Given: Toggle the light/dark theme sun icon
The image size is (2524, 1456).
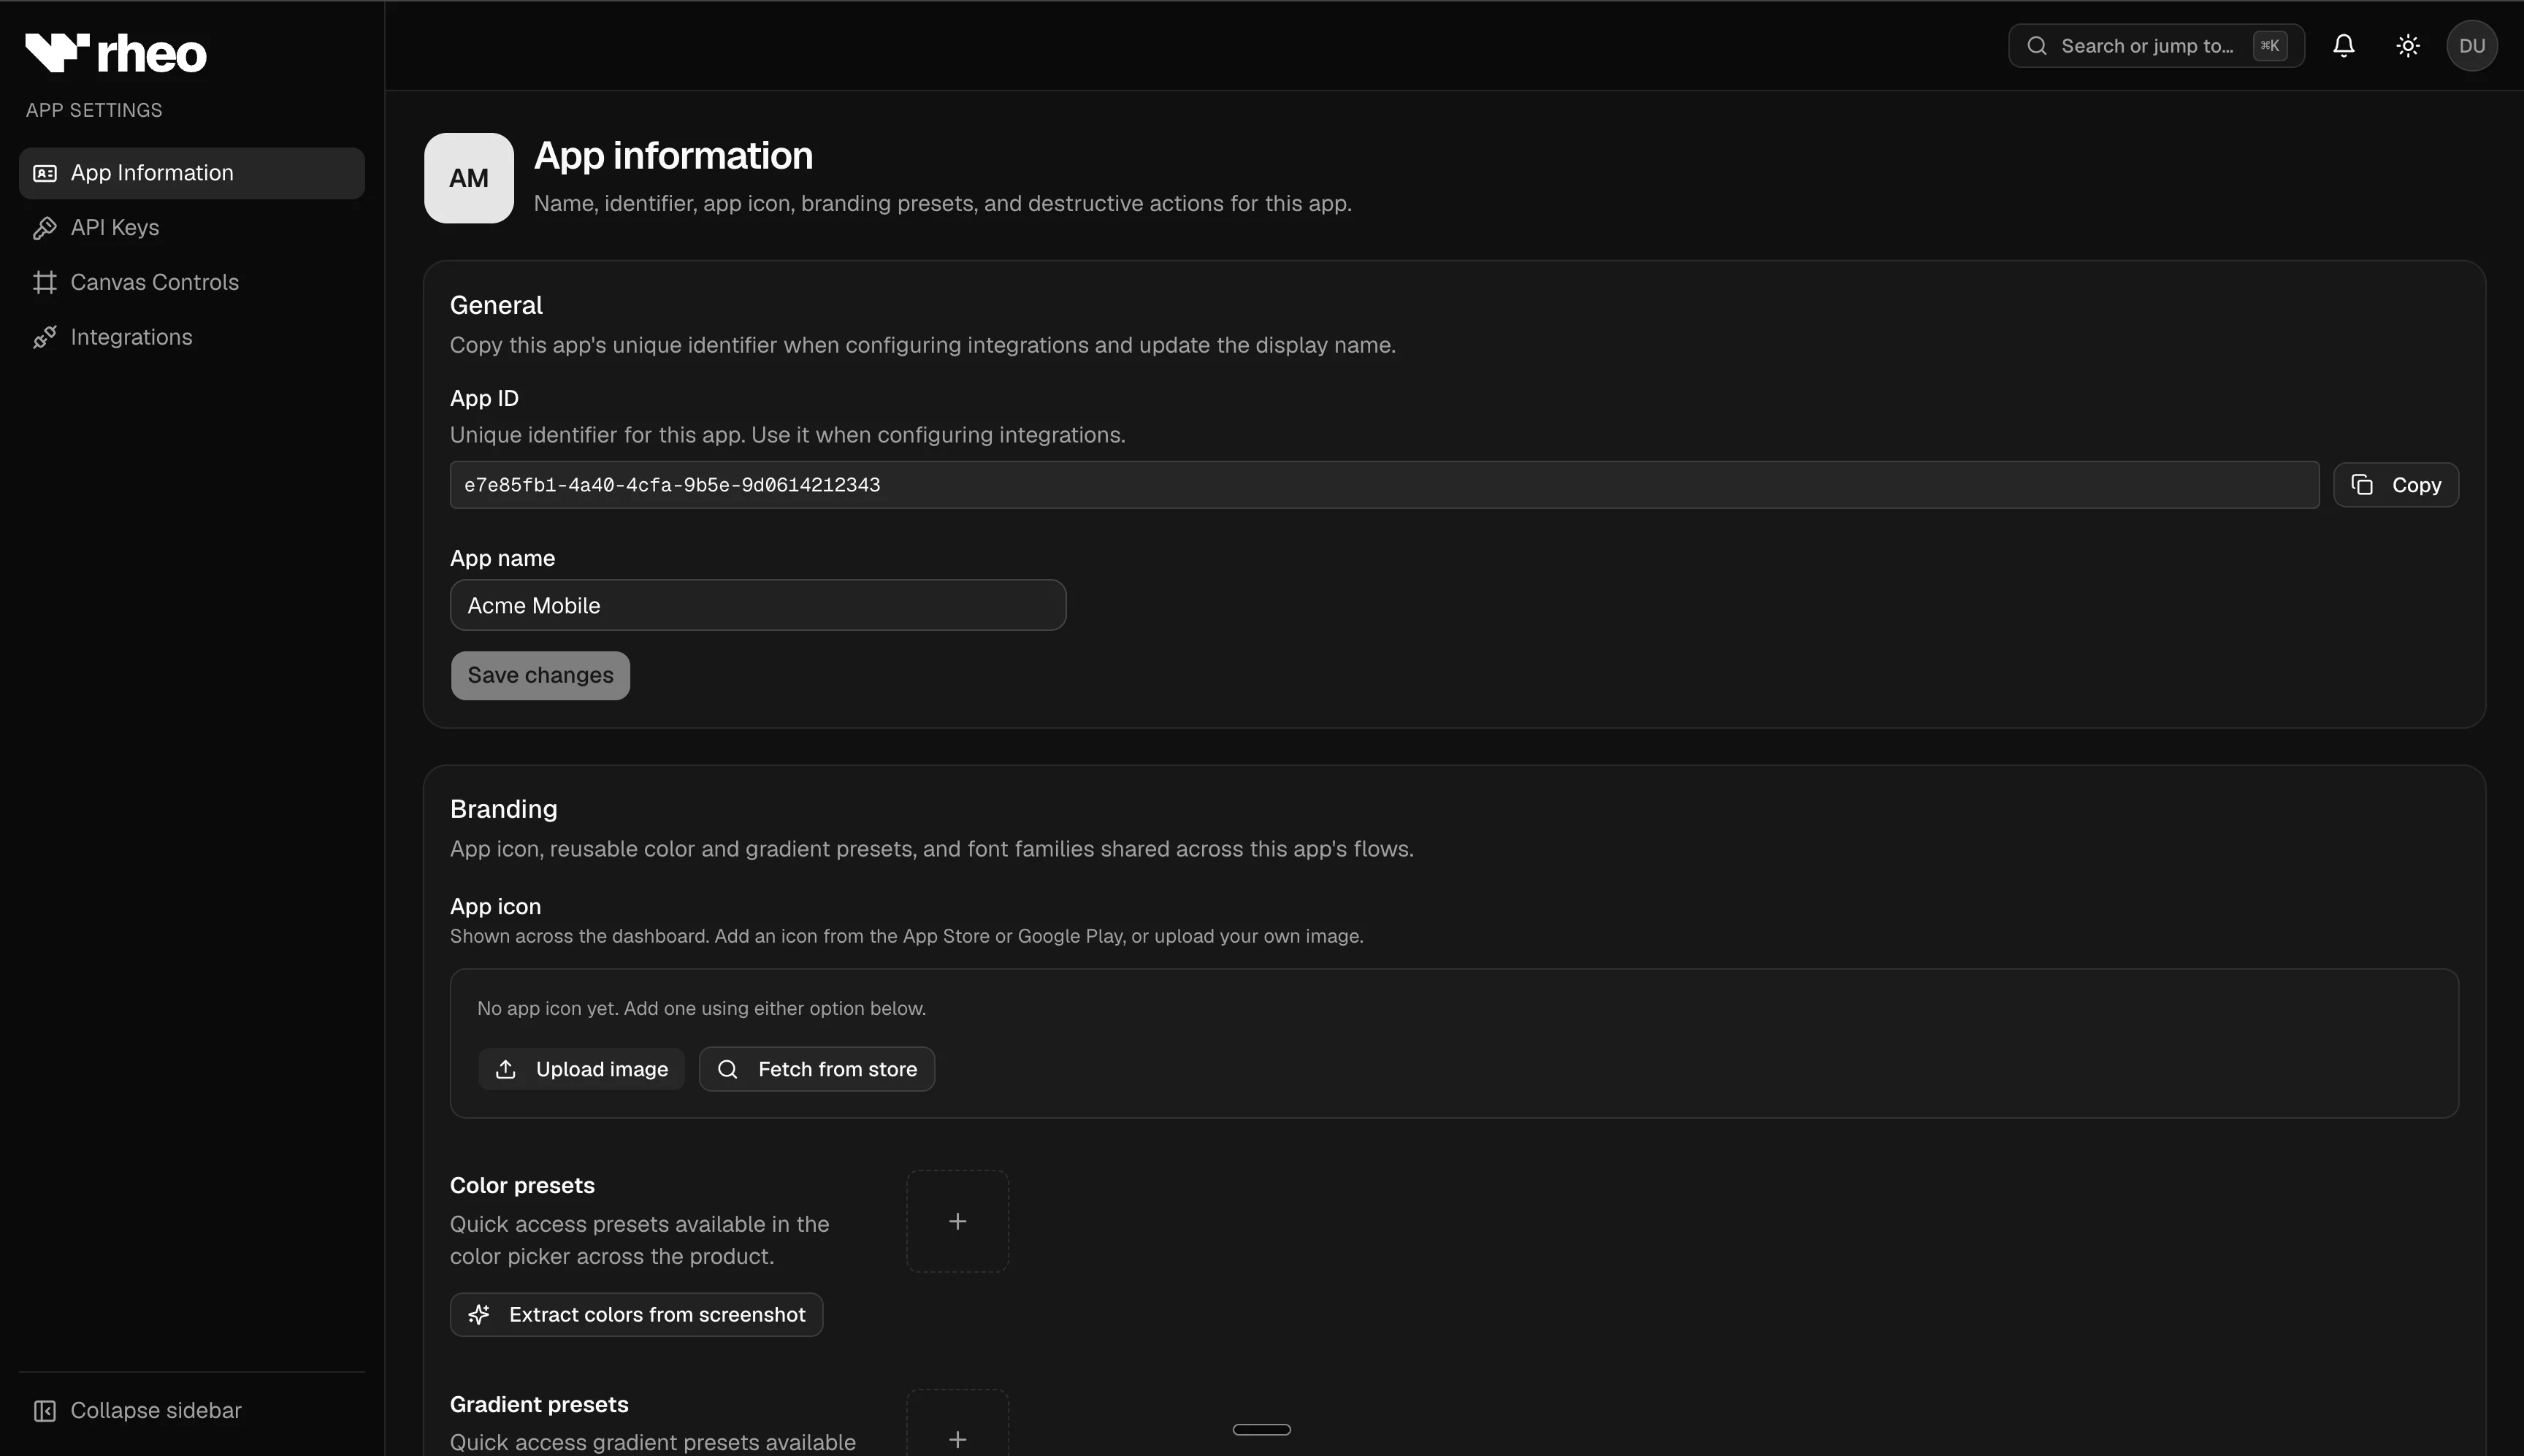Looking at the screenshot, I should tap(2408, 46).
